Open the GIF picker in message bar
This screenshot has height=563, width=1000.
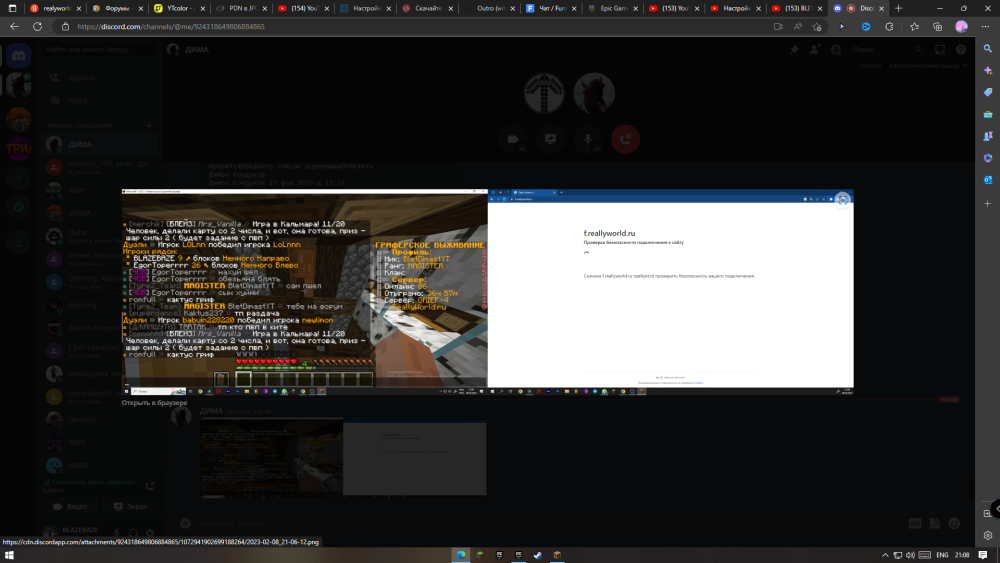[x=915, y=523]
